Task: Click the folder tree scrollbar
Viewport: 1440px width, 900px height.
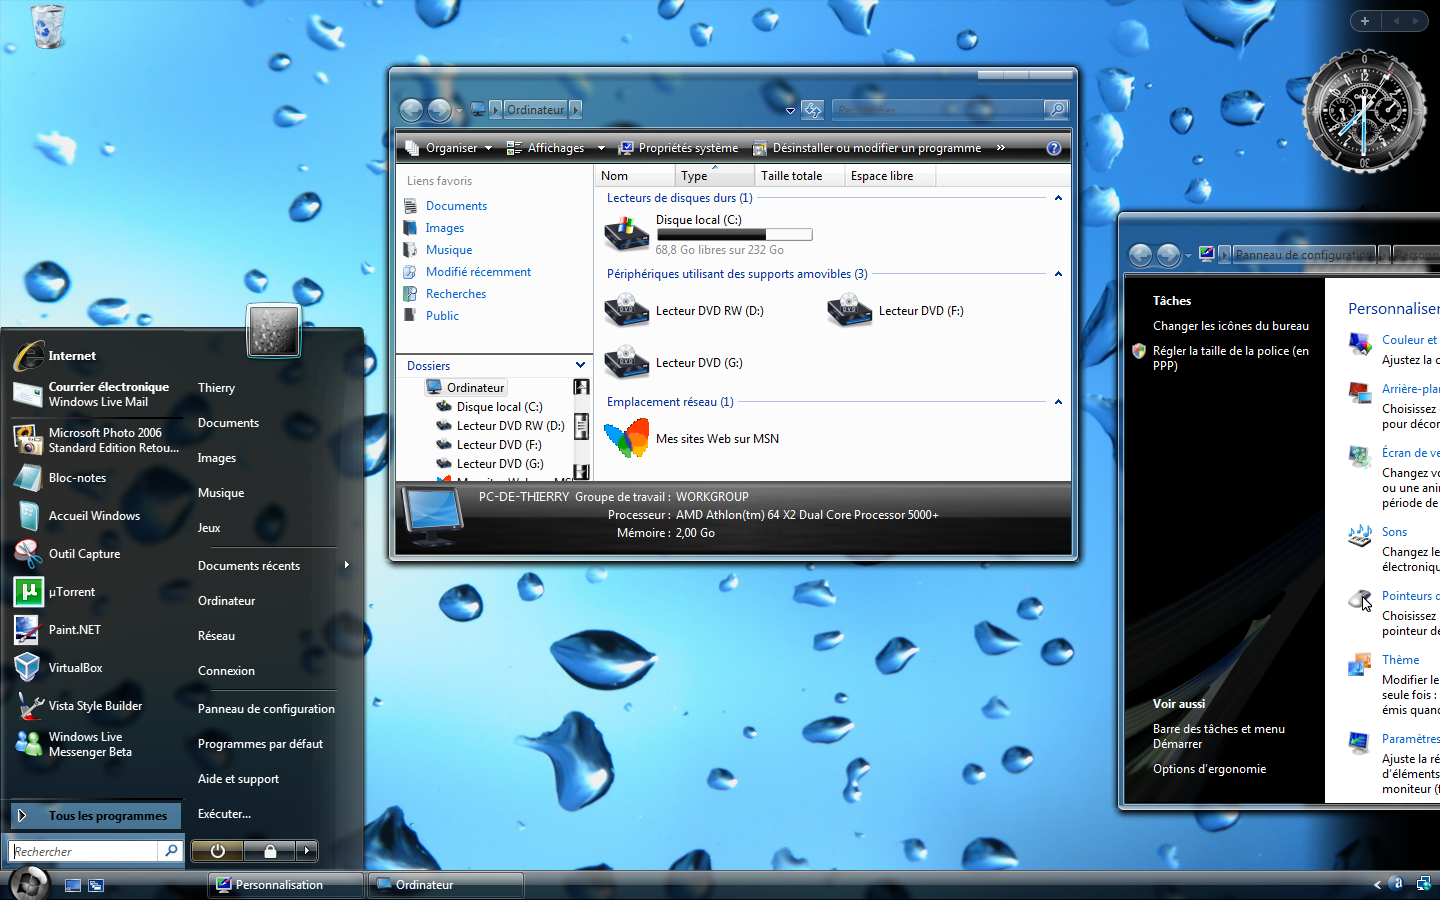Action: pos(581,429)
